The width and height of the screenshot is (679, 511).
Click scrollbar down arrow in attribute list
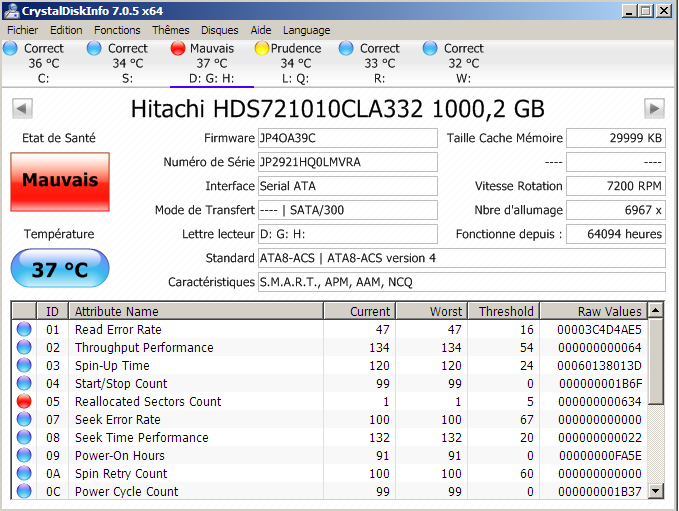[x=656, y=491]
